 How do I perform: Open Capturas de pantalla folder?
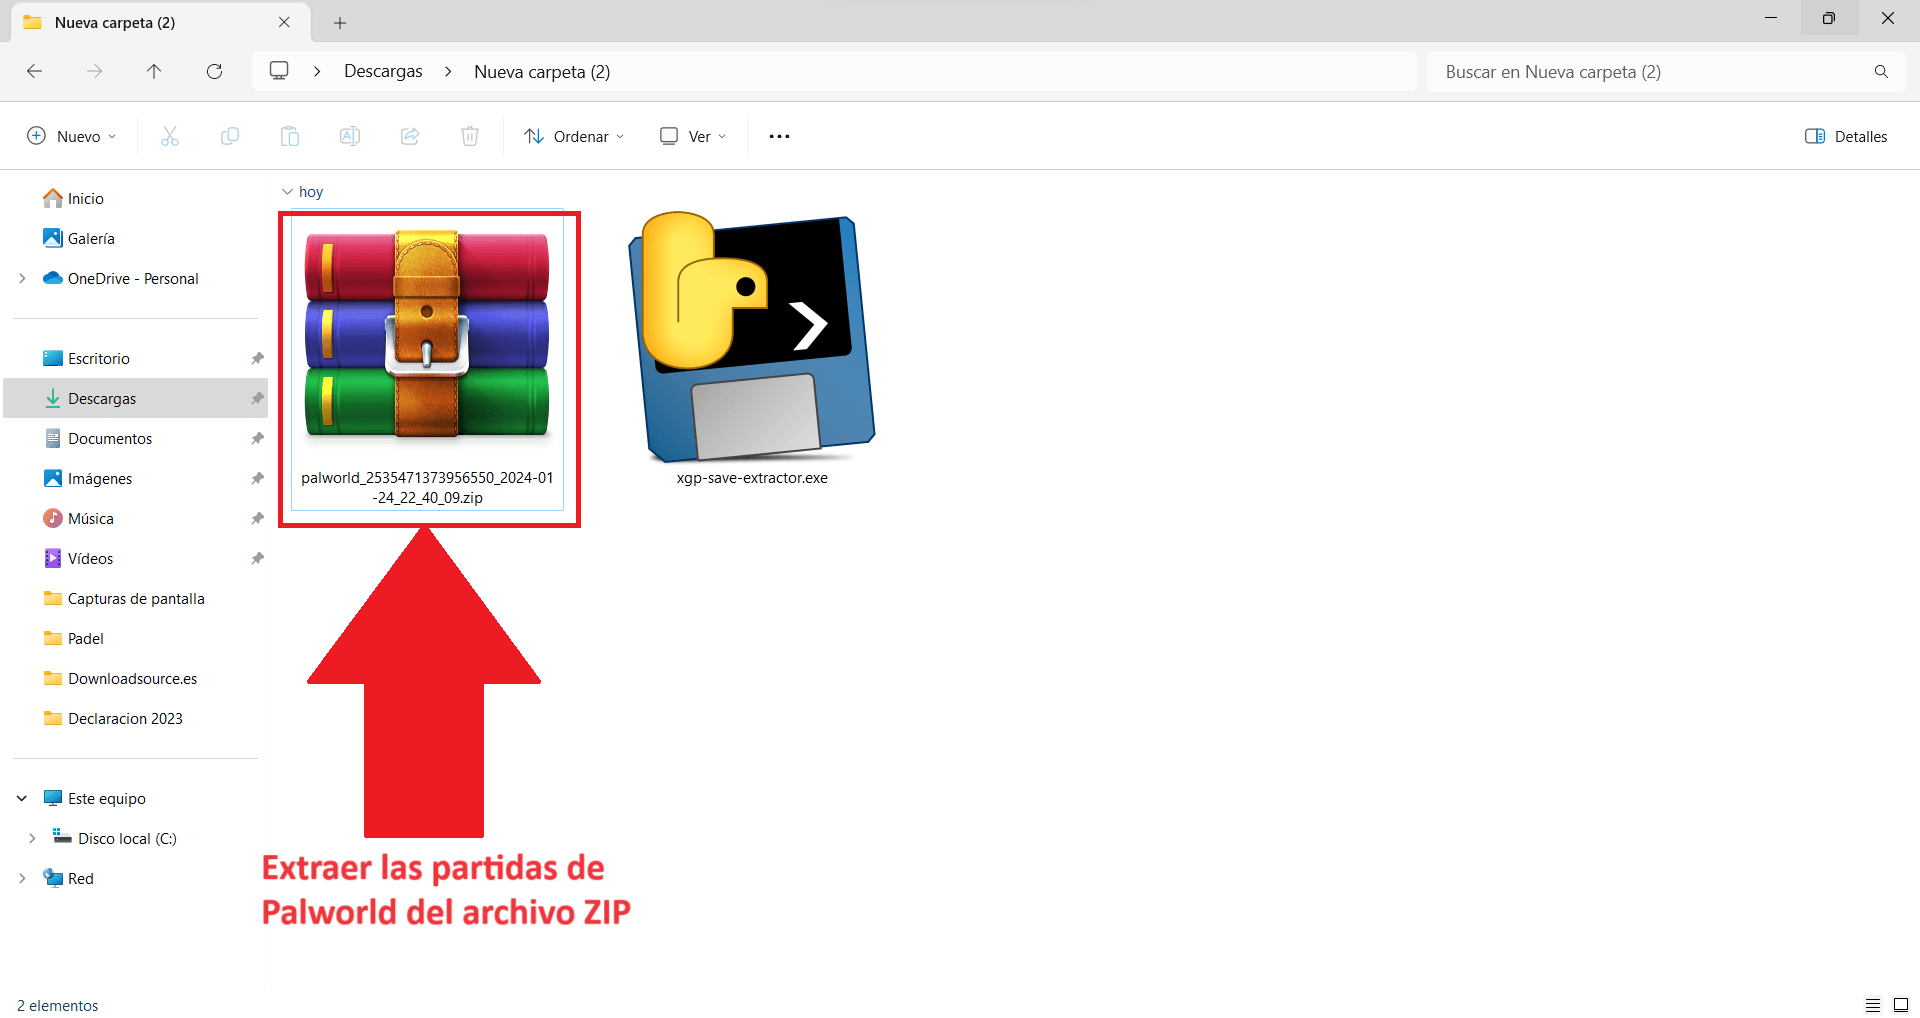coord(124,598)
